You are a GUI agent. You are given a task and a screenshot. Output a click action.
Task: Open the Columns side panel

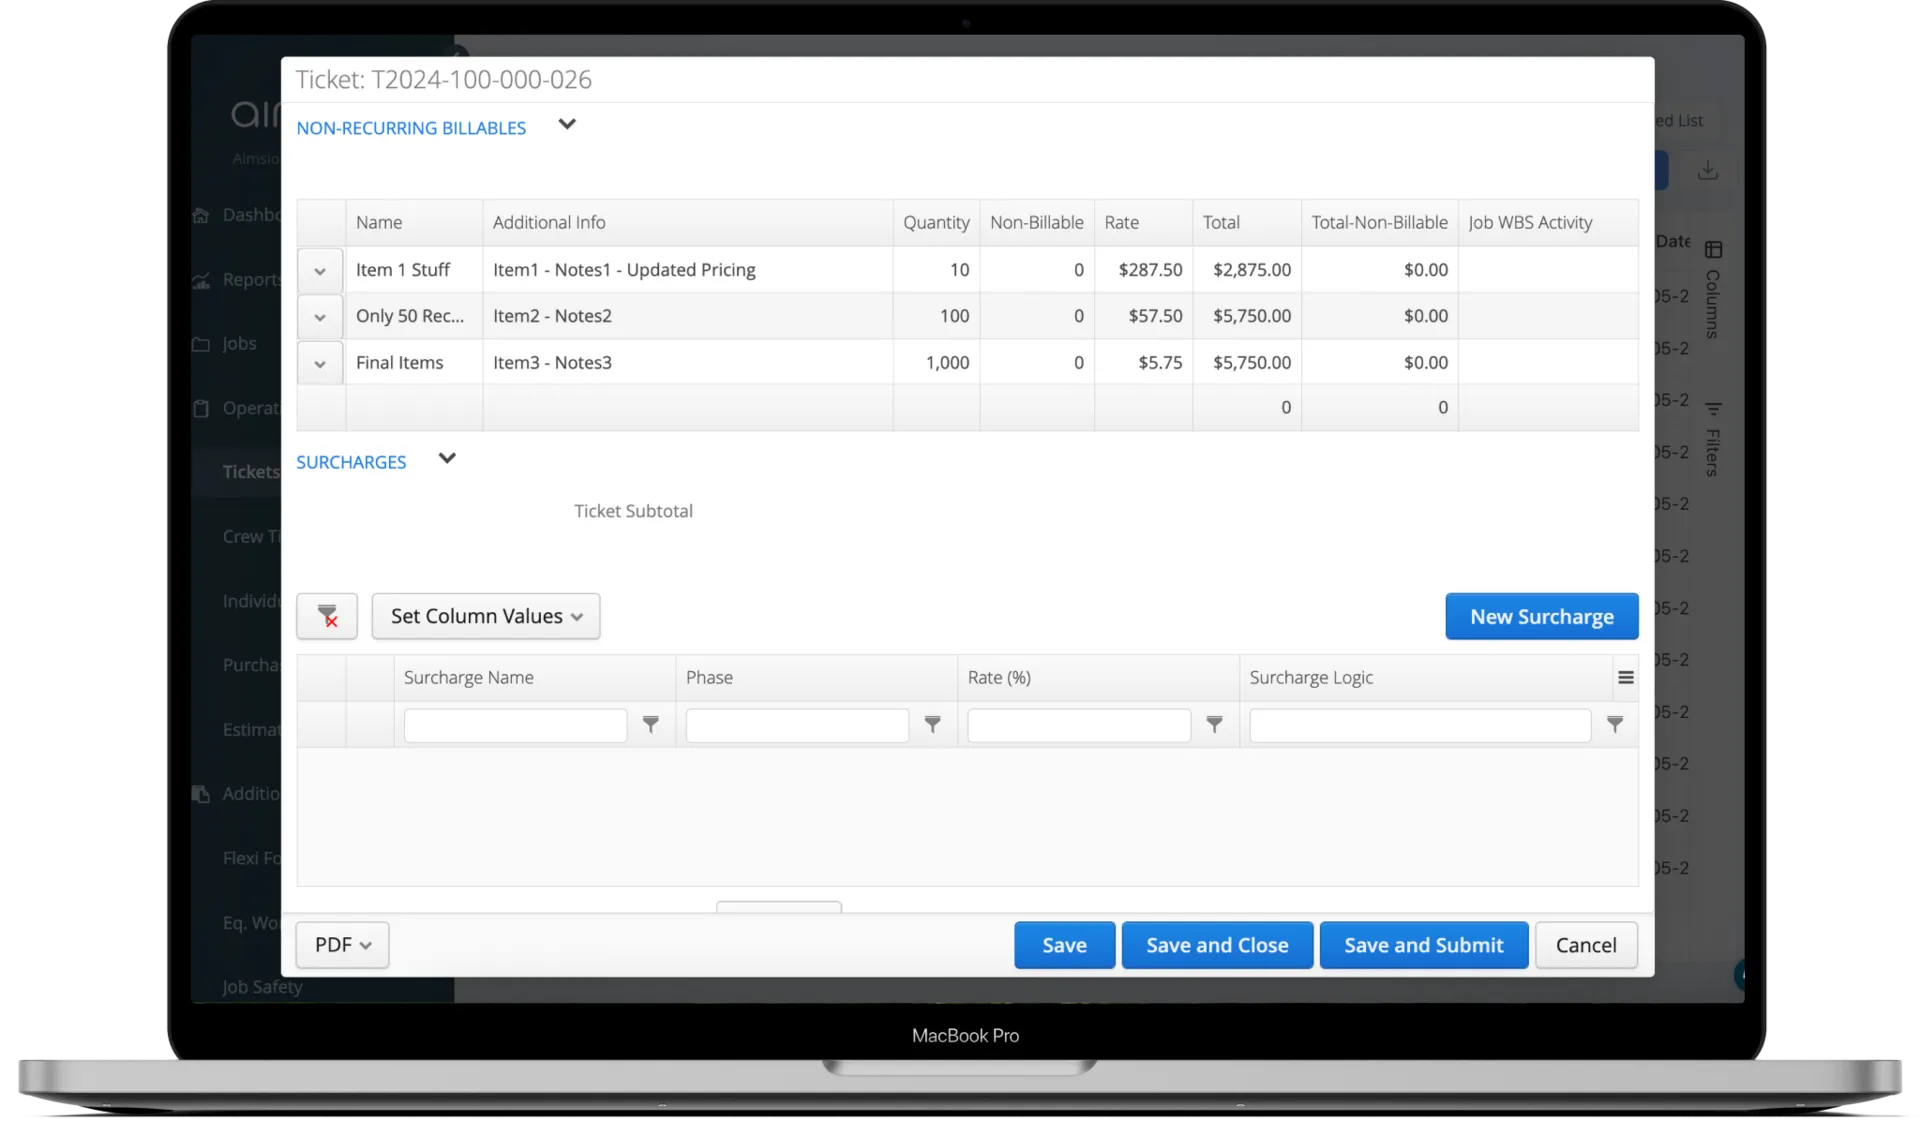pos(1713,292)
